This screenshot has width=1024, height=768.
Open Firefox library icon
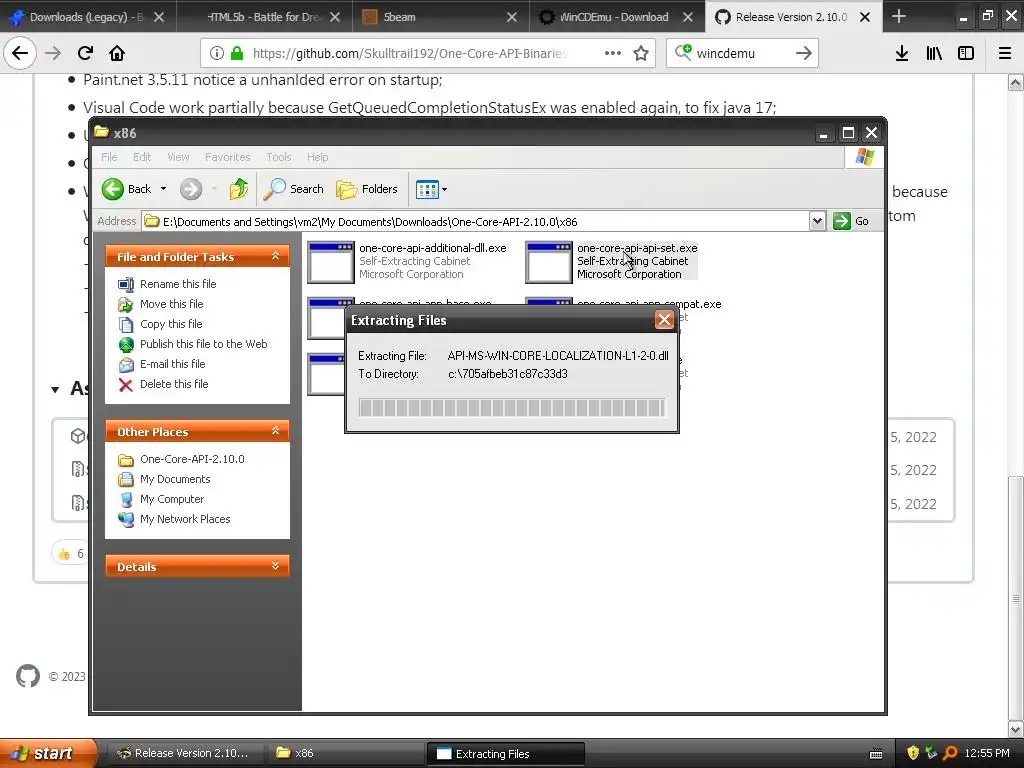(x=934, y=54)
